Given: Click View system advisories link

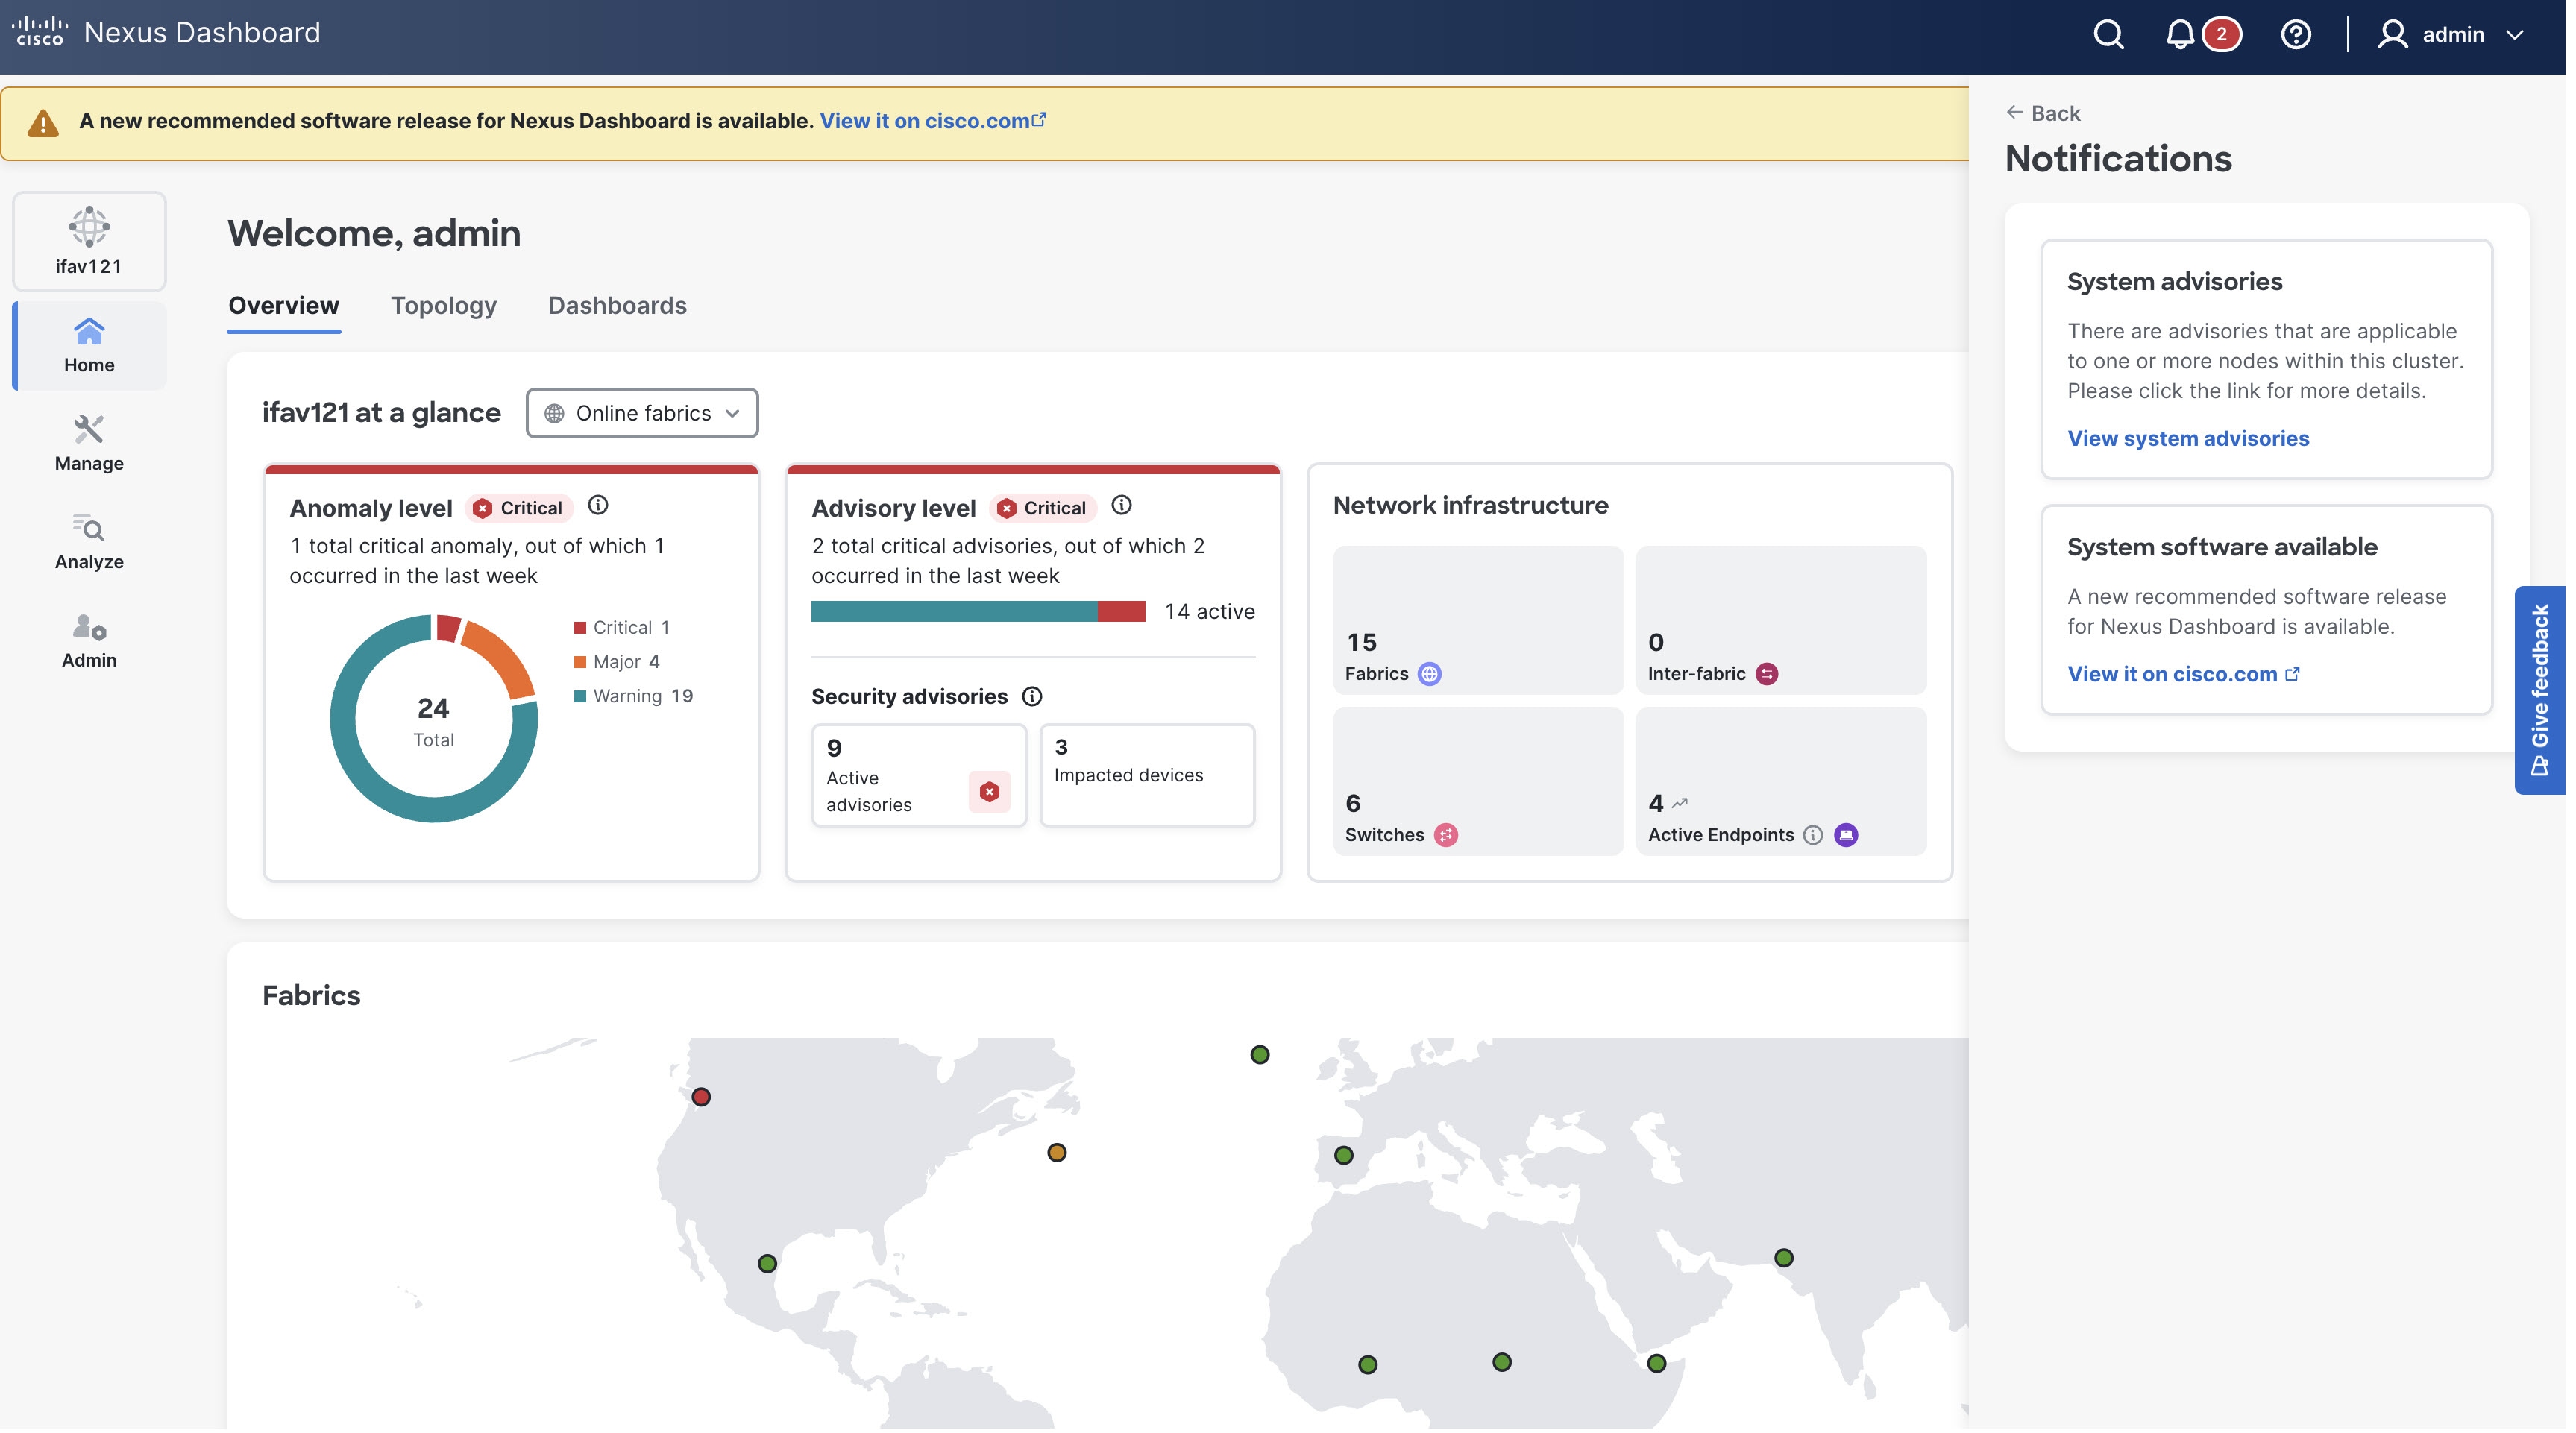Looking at the screenshot, I should click(2188, 438).
